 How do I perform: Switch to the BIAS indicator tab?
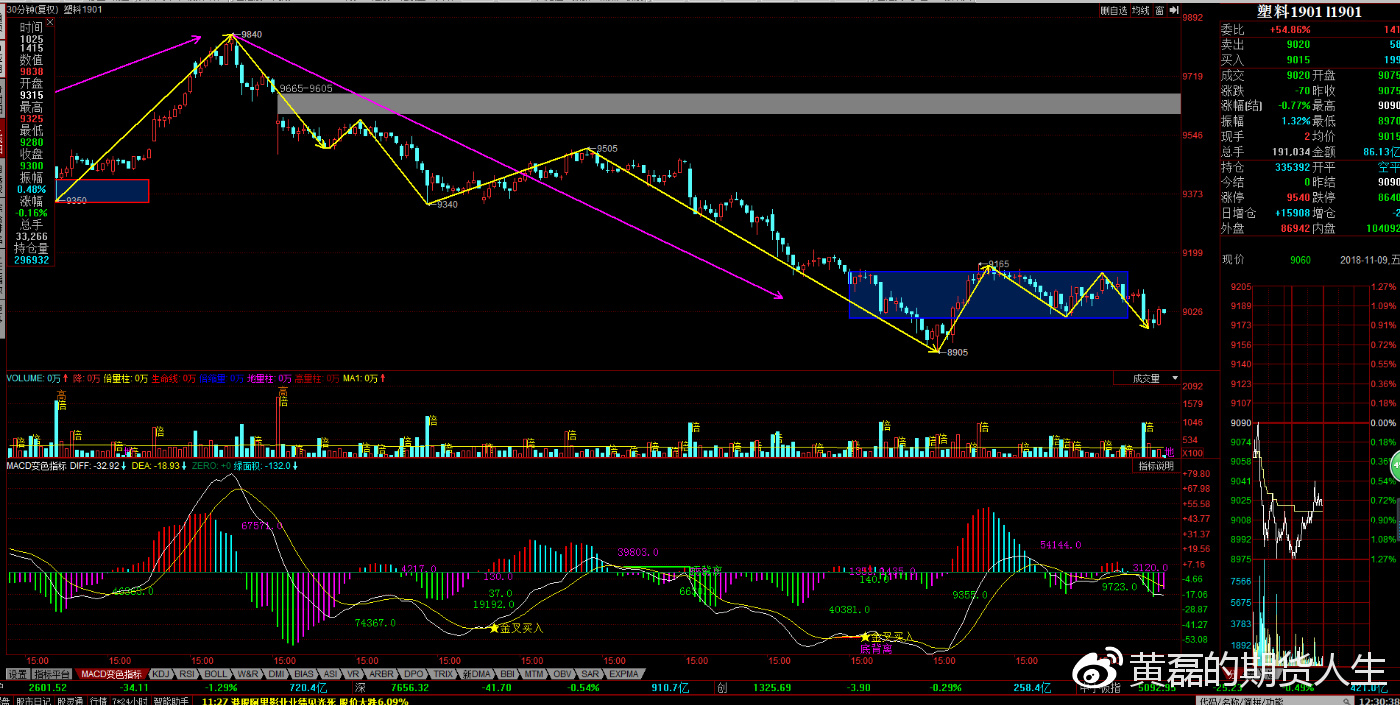click(305, 674)
